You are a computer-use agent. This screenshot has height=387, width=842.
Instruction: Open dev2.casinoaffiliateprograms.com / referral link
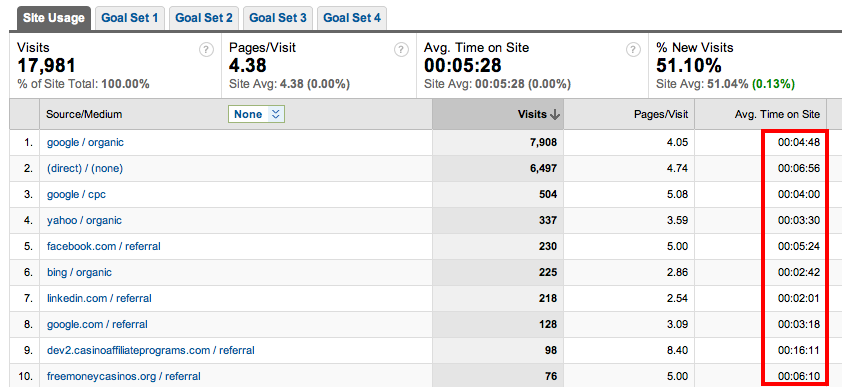(x=150, y=351)
